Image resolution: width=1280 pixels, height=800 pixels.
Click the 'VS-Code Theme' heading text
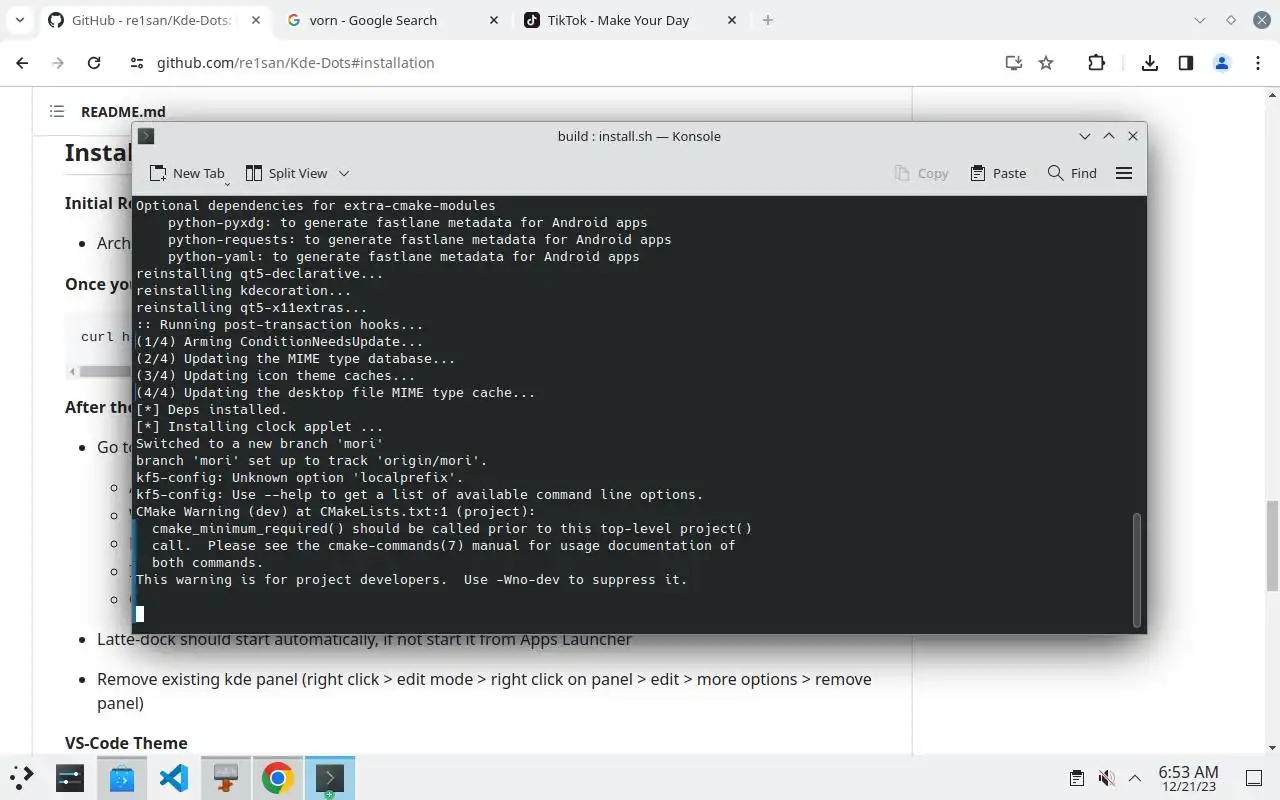pos(126,743)
